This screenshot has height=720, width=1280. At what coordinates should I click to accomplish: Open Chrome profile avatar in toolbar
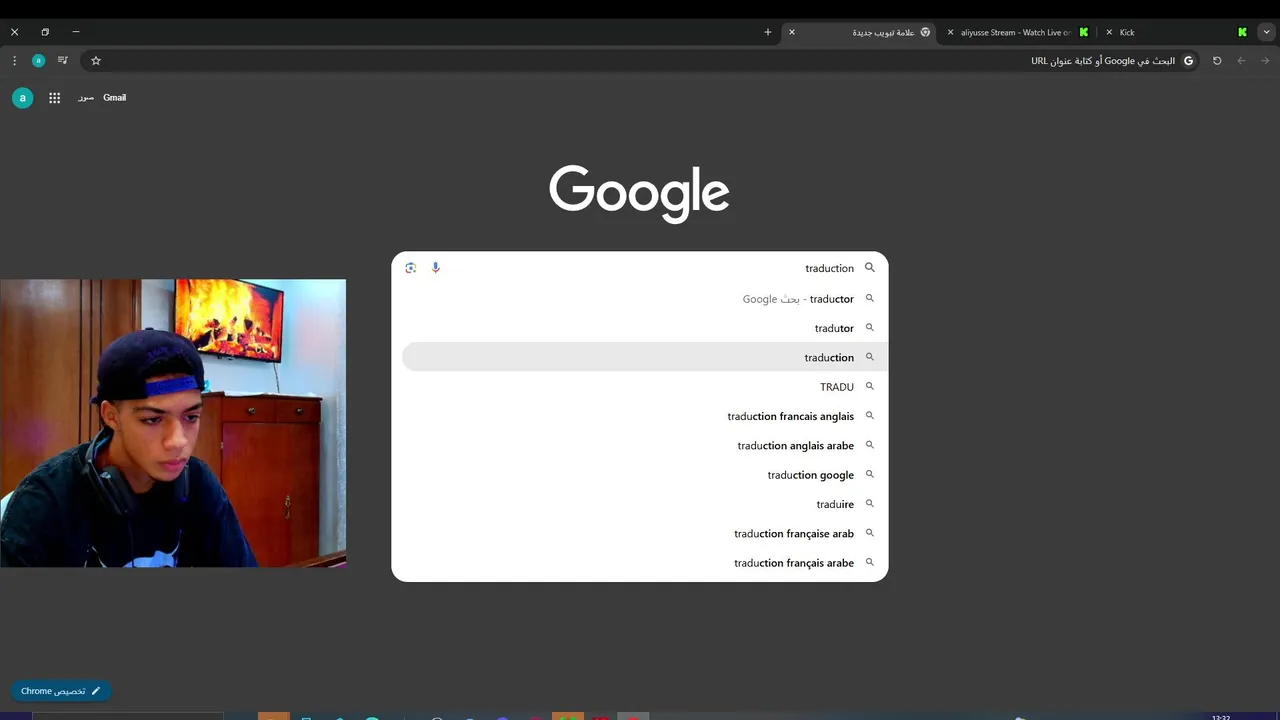(x=38, y=61)
